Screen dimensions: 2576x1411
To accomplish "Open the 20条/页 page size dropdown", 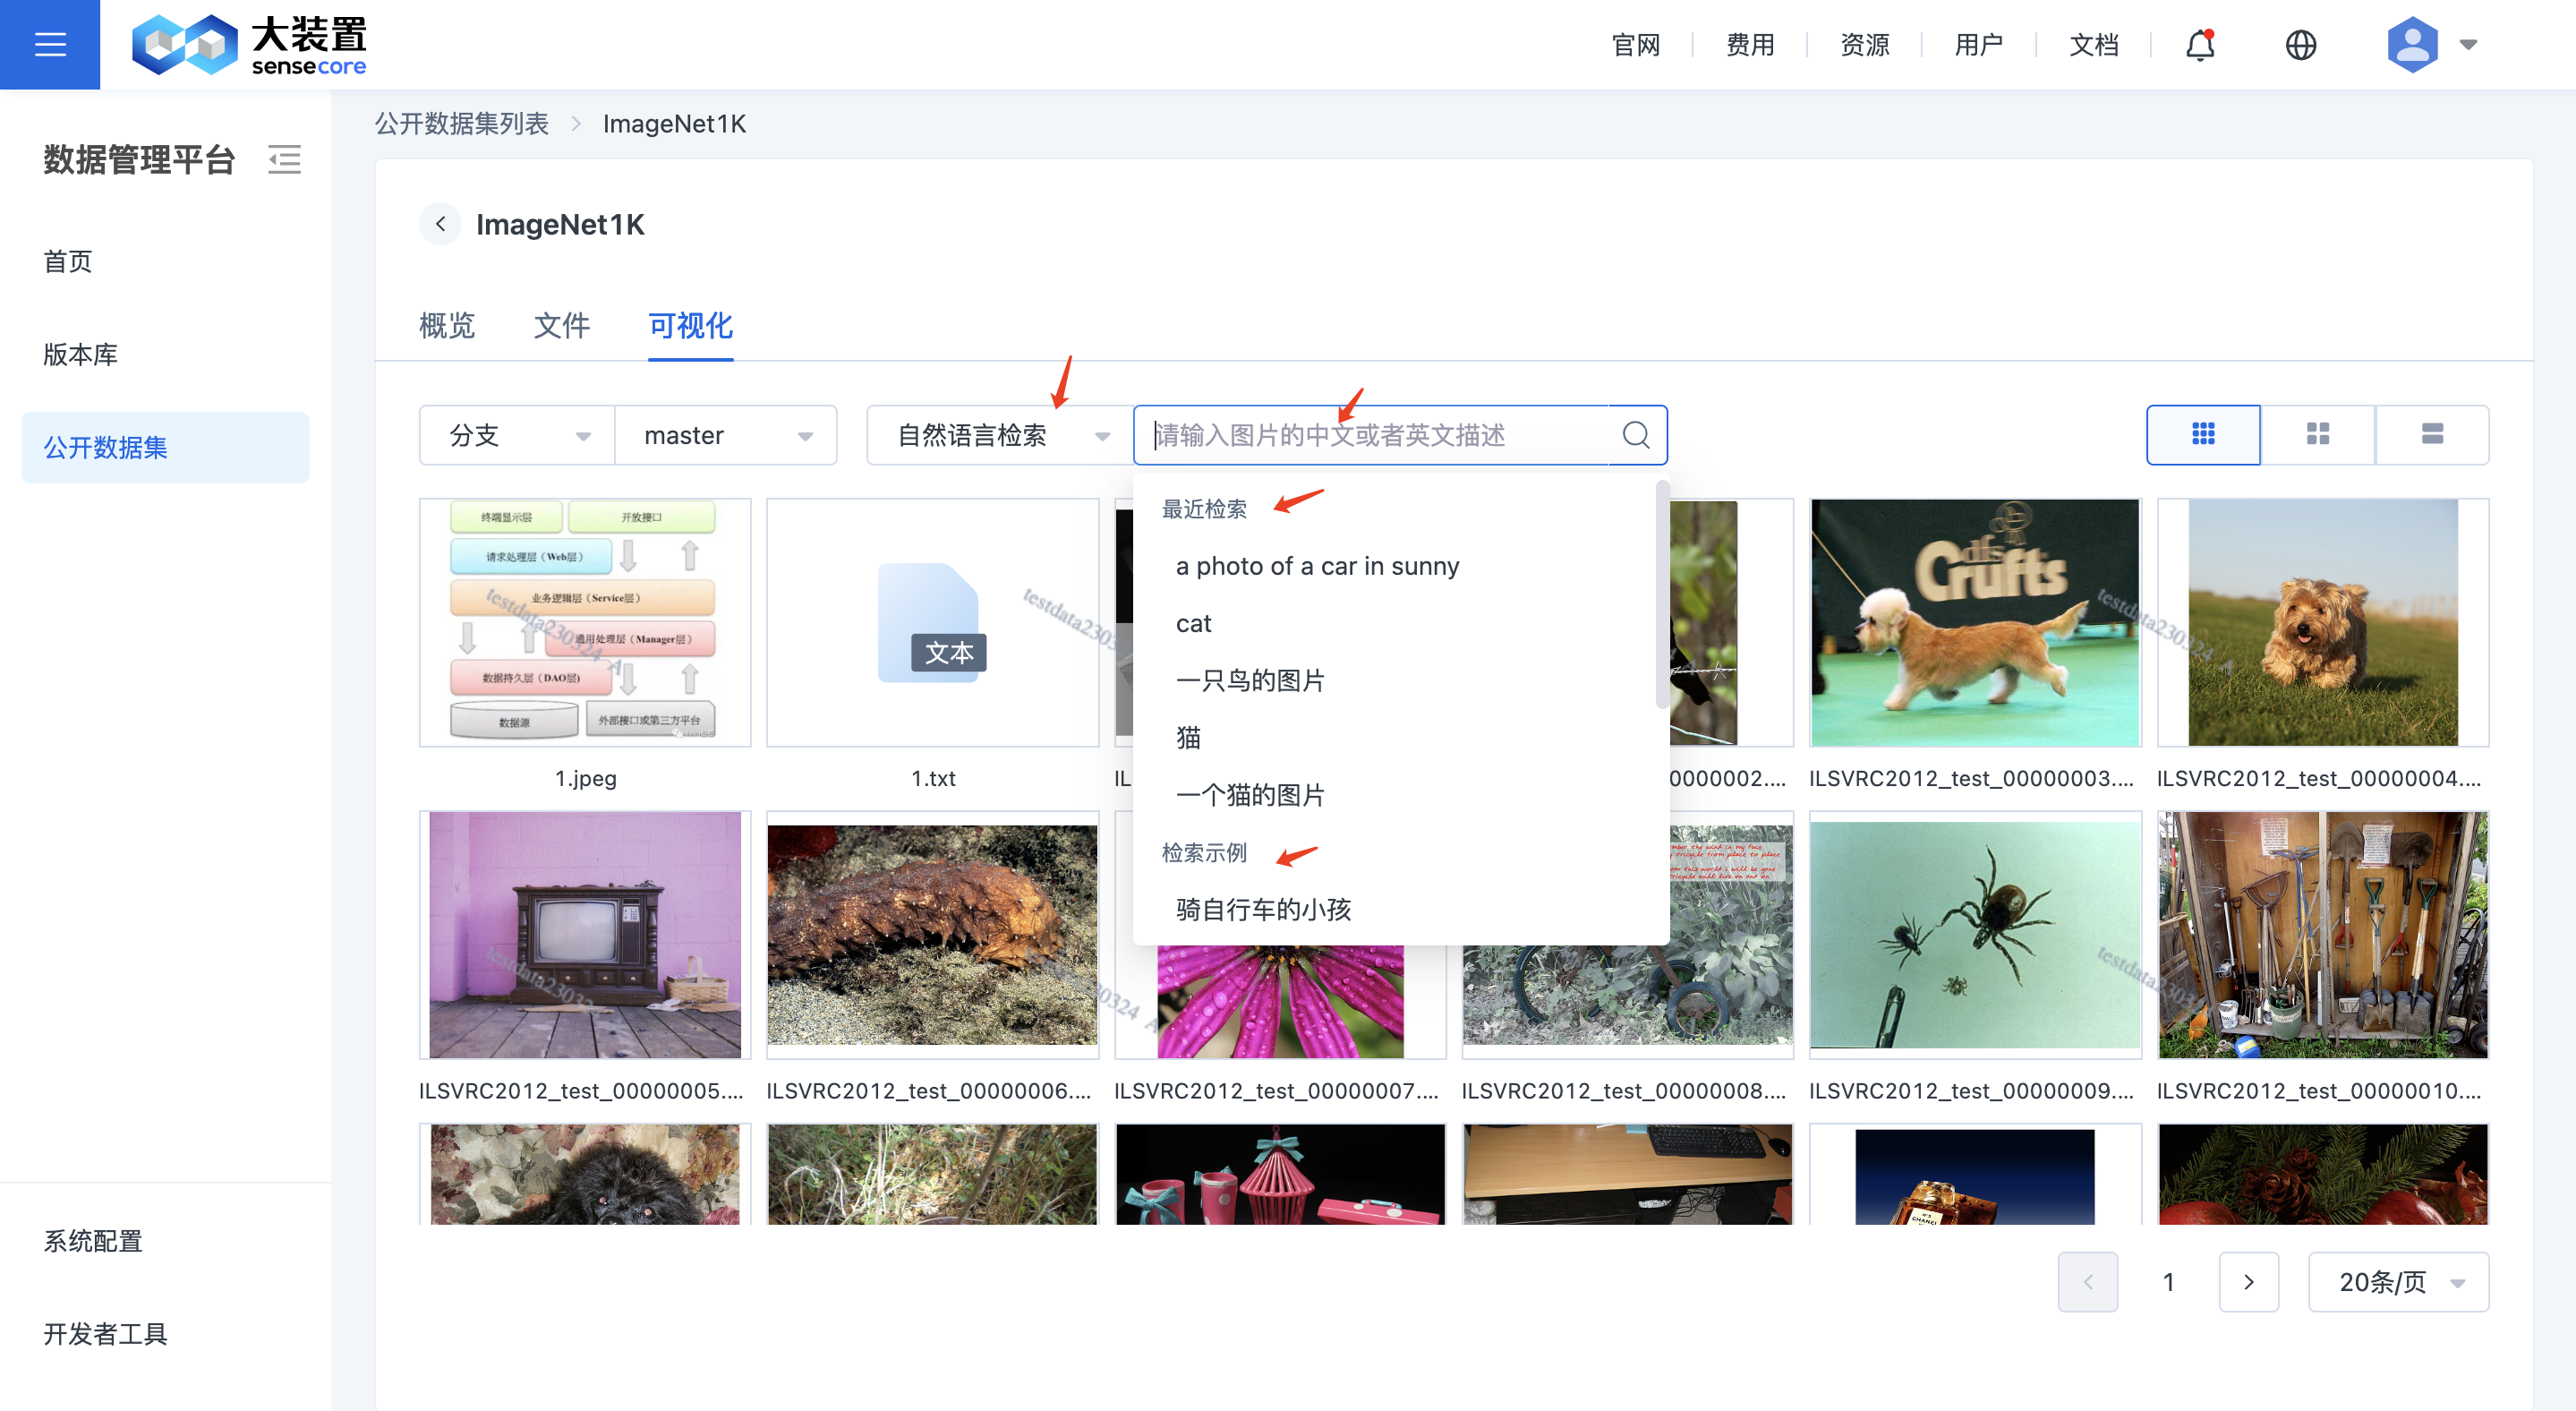I will (2397, 1281).
